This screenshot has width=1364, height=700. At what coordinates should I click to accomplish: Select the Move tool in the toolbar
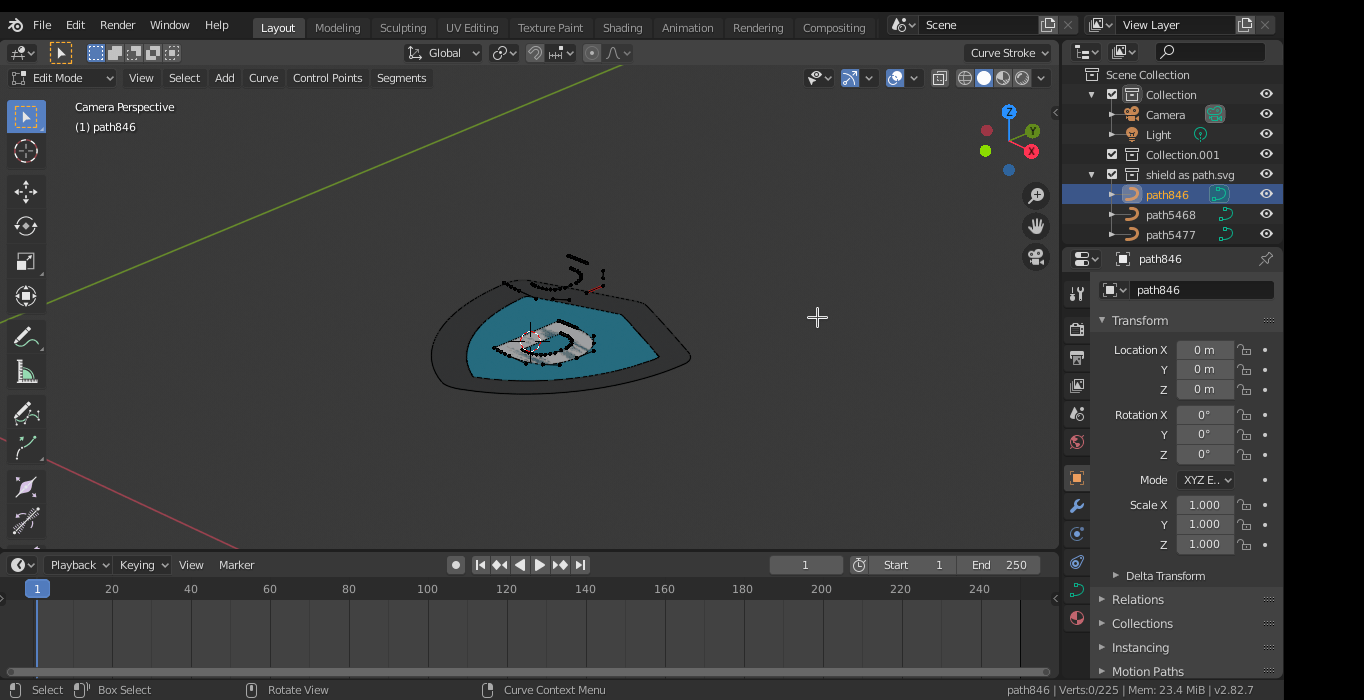pos(26,191)
